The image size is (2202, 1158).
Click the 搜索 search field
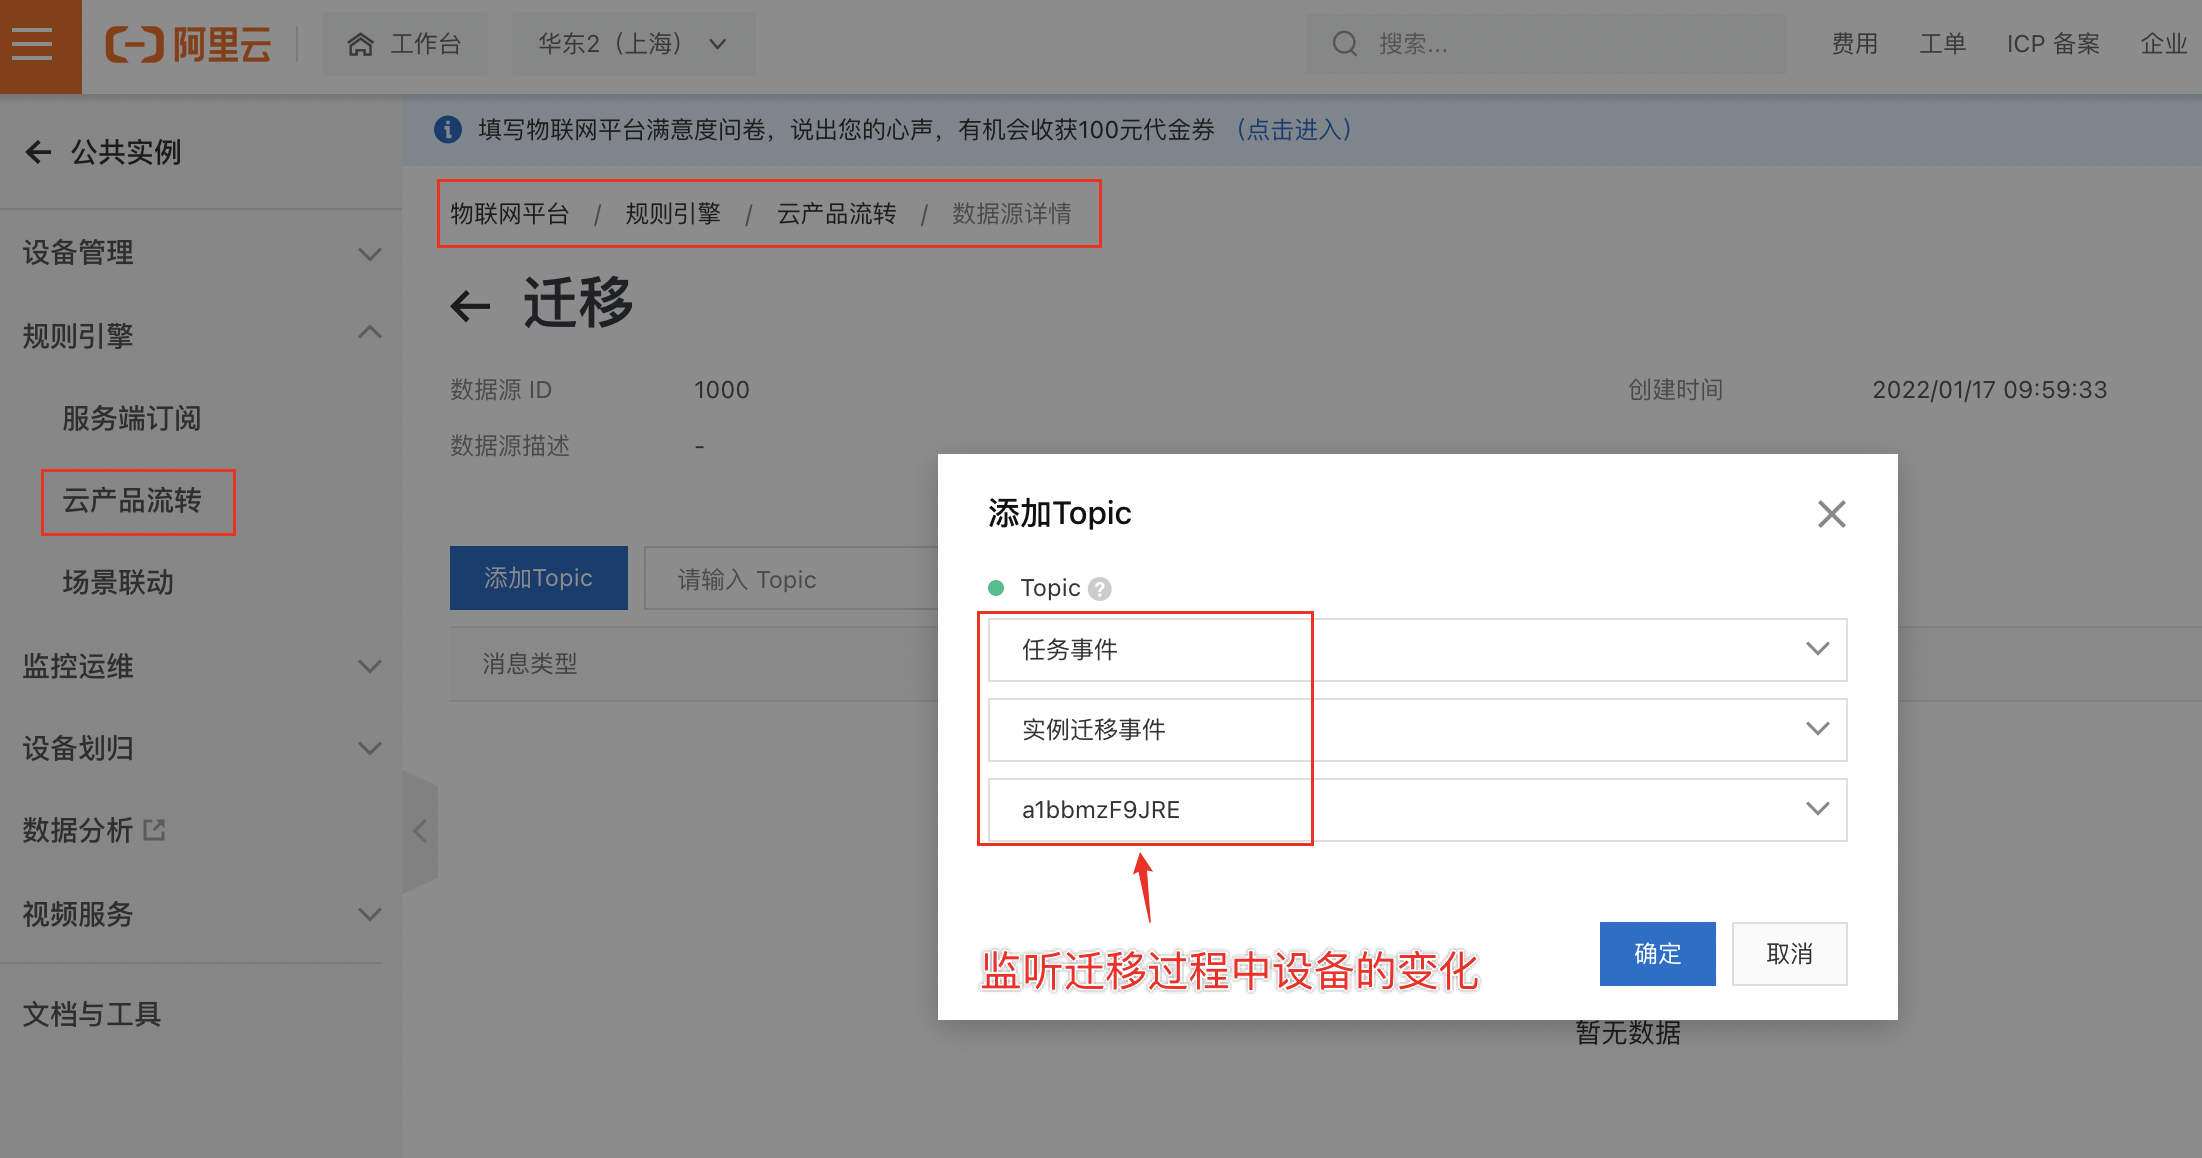(1545, 44)
